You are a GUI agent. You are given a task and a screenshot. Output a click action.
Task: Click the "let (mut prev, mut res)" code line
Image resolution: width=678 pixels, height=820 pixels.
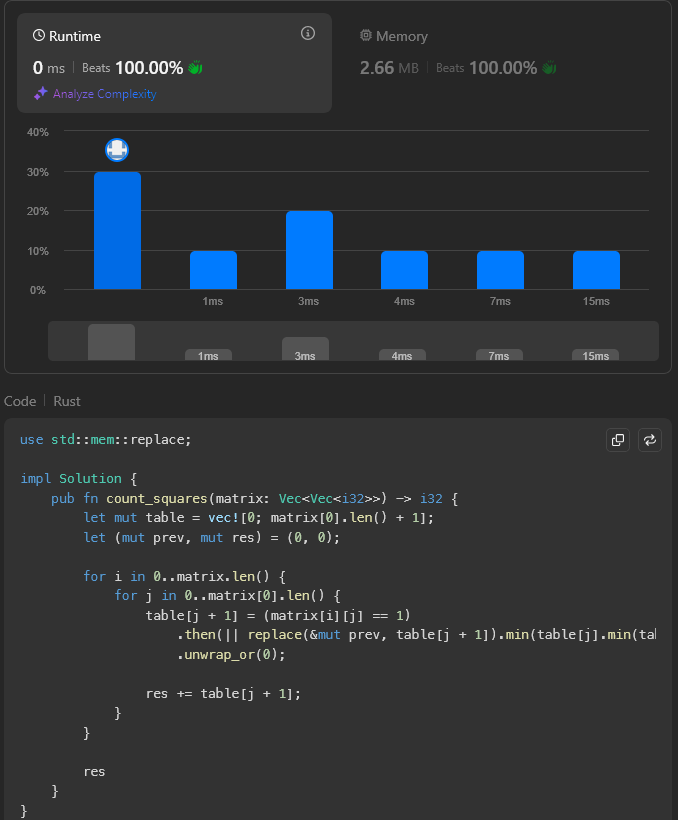tap(211, 538)
